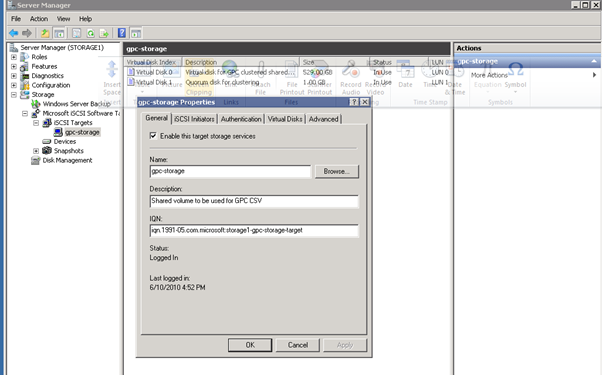Click the '1.00 GB' size cell

coord(314,82)
